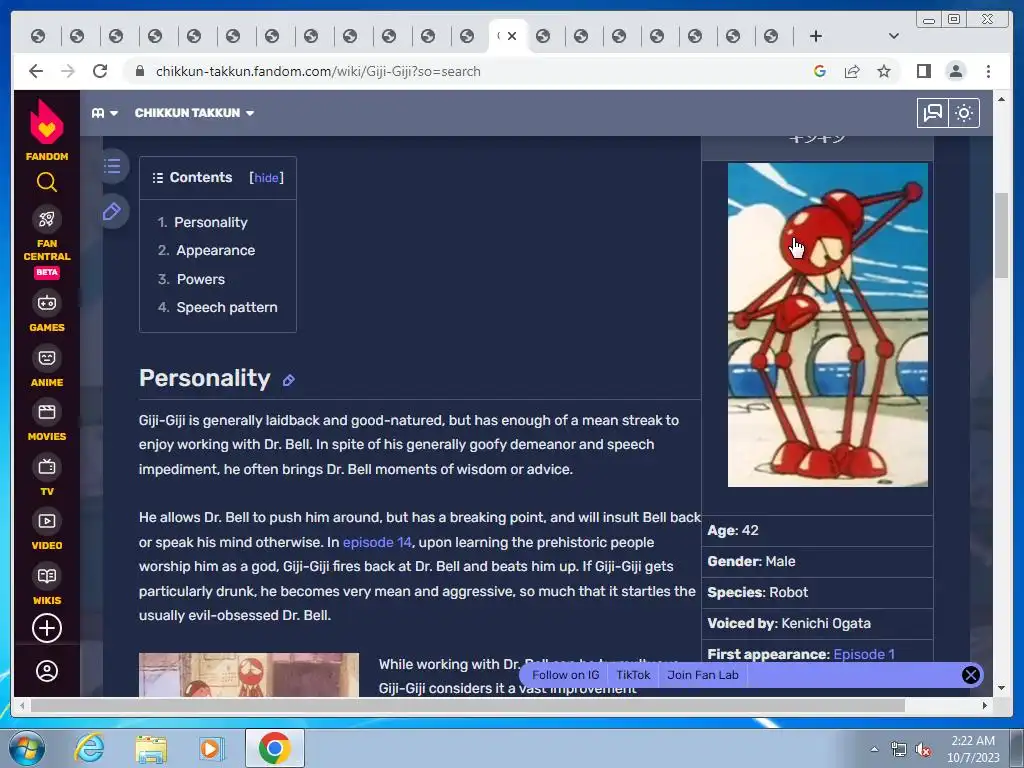
Task: Expand the CHIKKUN TAKKUN wiki dropdown
Action: coord(194,113)
